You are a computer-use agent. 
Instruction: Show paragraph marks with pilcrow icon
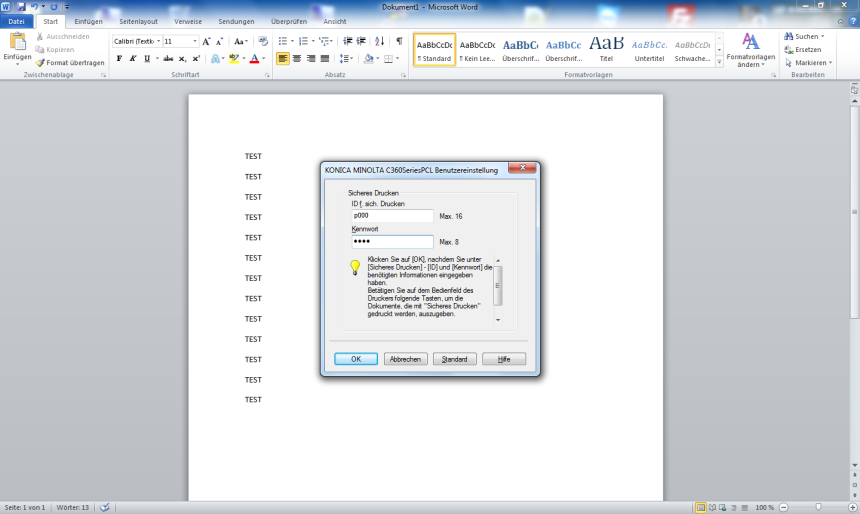click(x=399, y=41)
